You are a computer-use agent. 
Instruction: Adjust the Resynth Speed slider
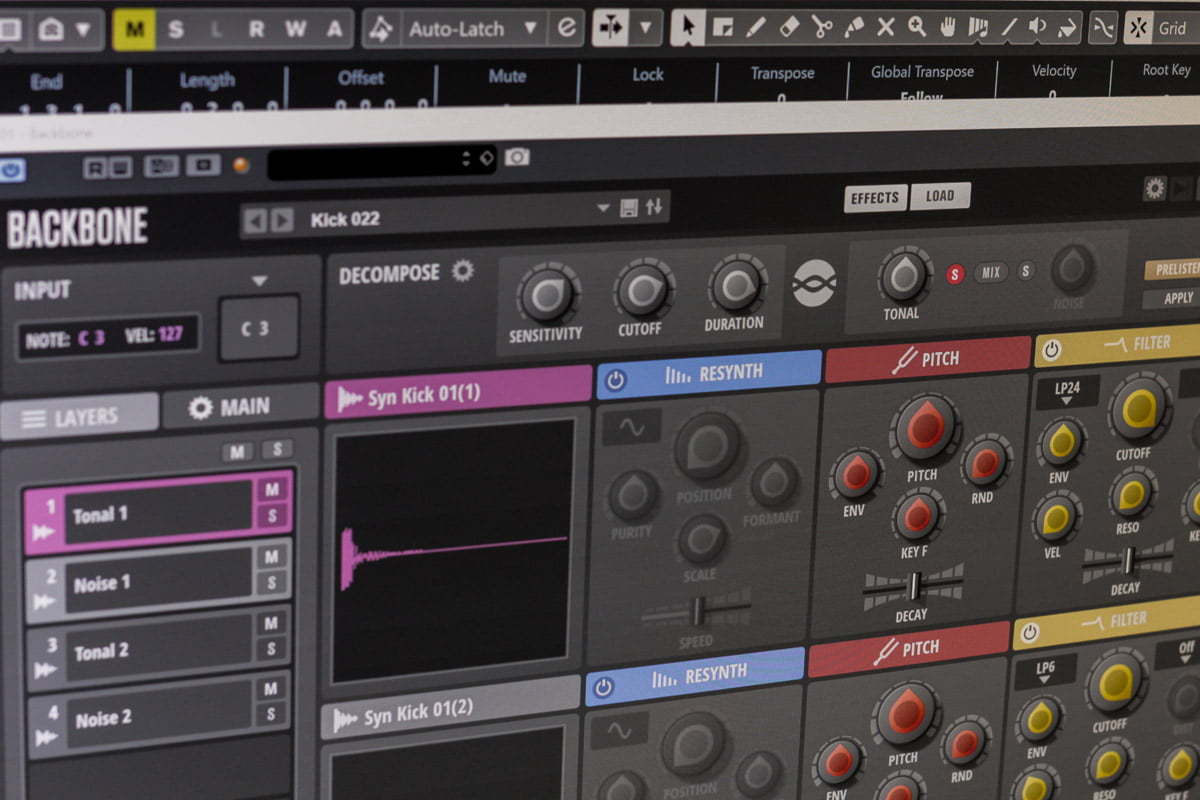[697, 609]
